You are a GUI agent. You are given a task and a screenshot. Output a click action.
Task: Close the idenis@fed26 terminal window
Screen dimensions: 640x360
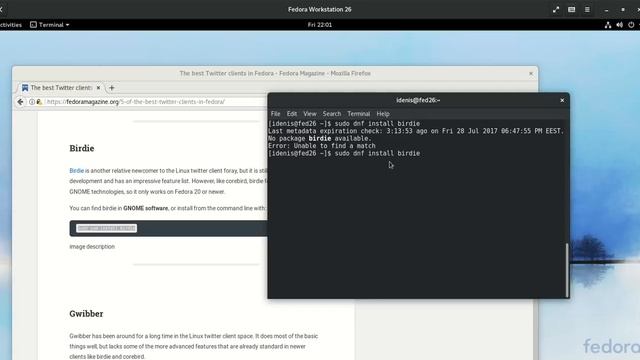562,100
